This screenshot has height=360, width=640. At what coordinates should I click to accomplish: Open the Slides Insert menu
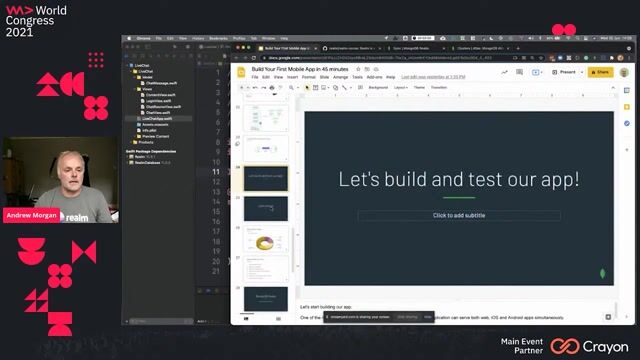292,77
